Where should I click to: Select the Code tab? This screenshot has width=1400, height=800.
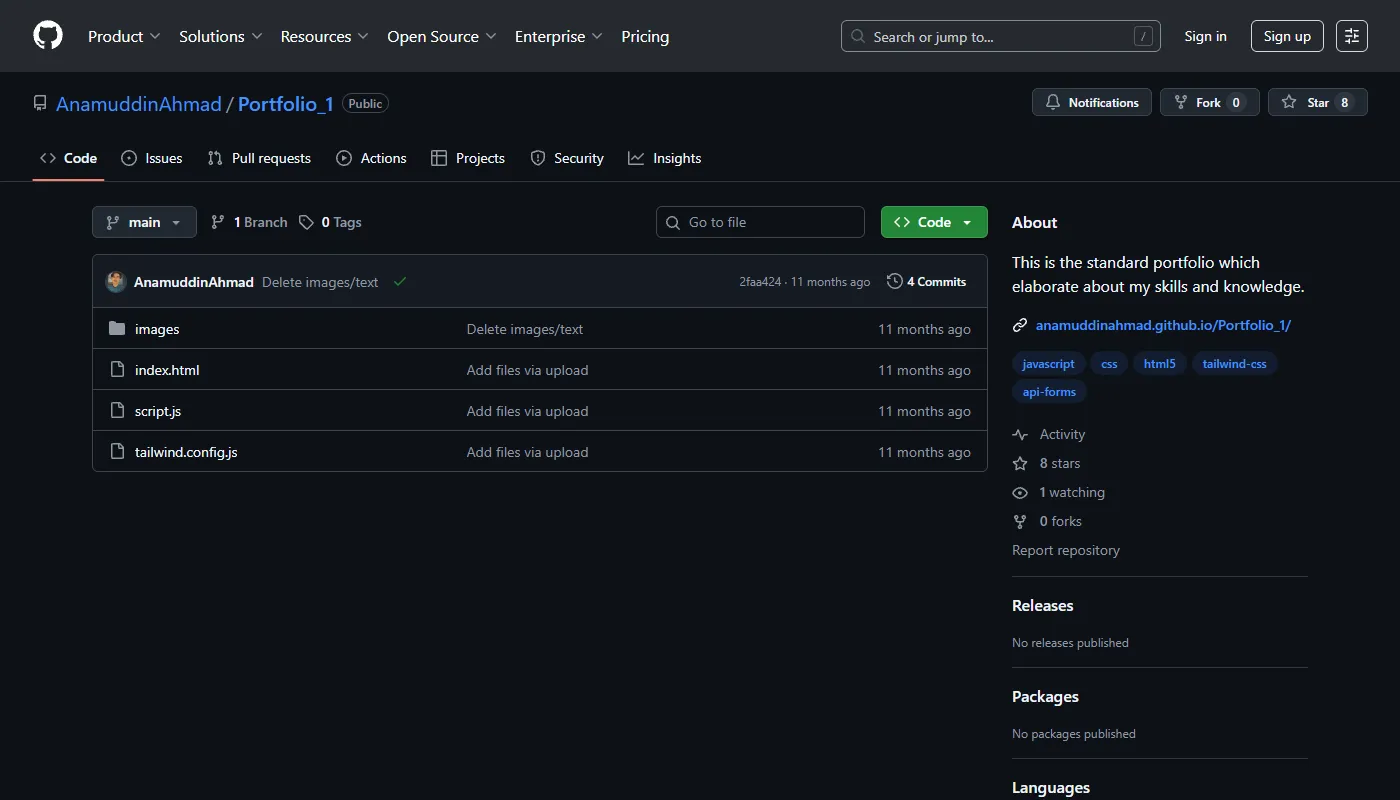[x=68, y=158]
